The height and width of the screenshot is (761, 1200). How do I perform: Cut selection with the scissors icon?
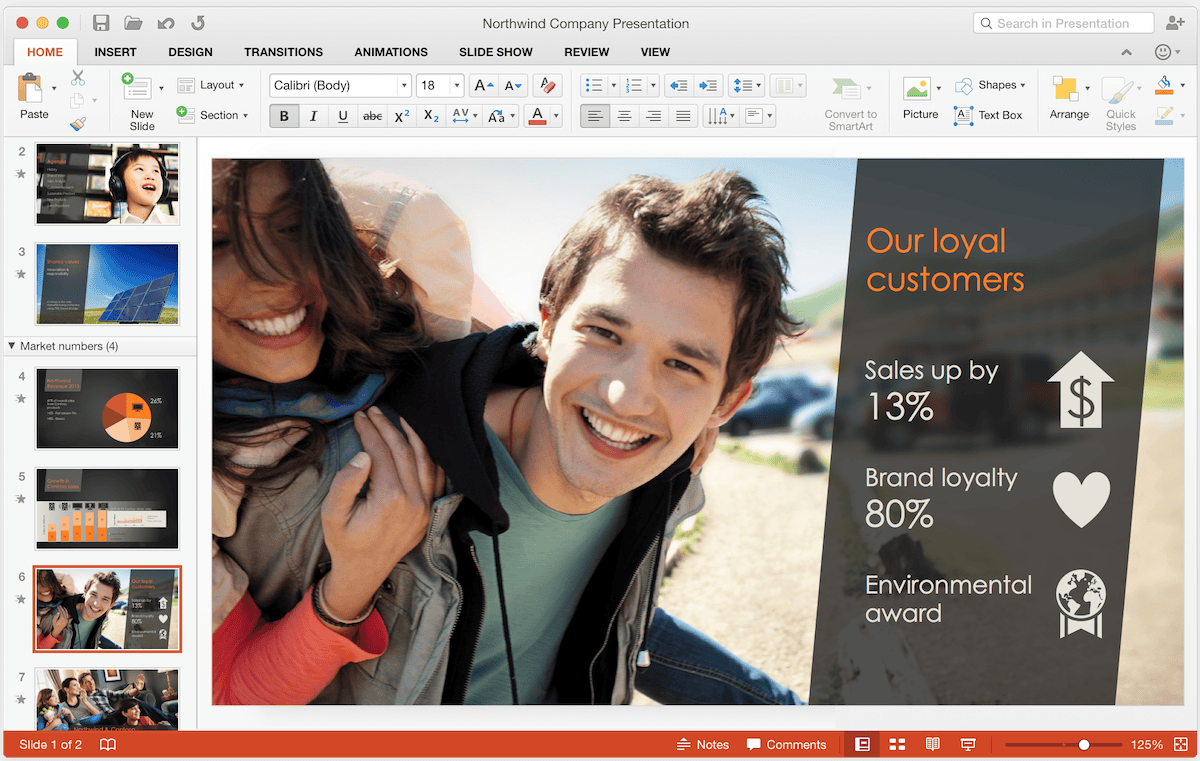(78, 78)
